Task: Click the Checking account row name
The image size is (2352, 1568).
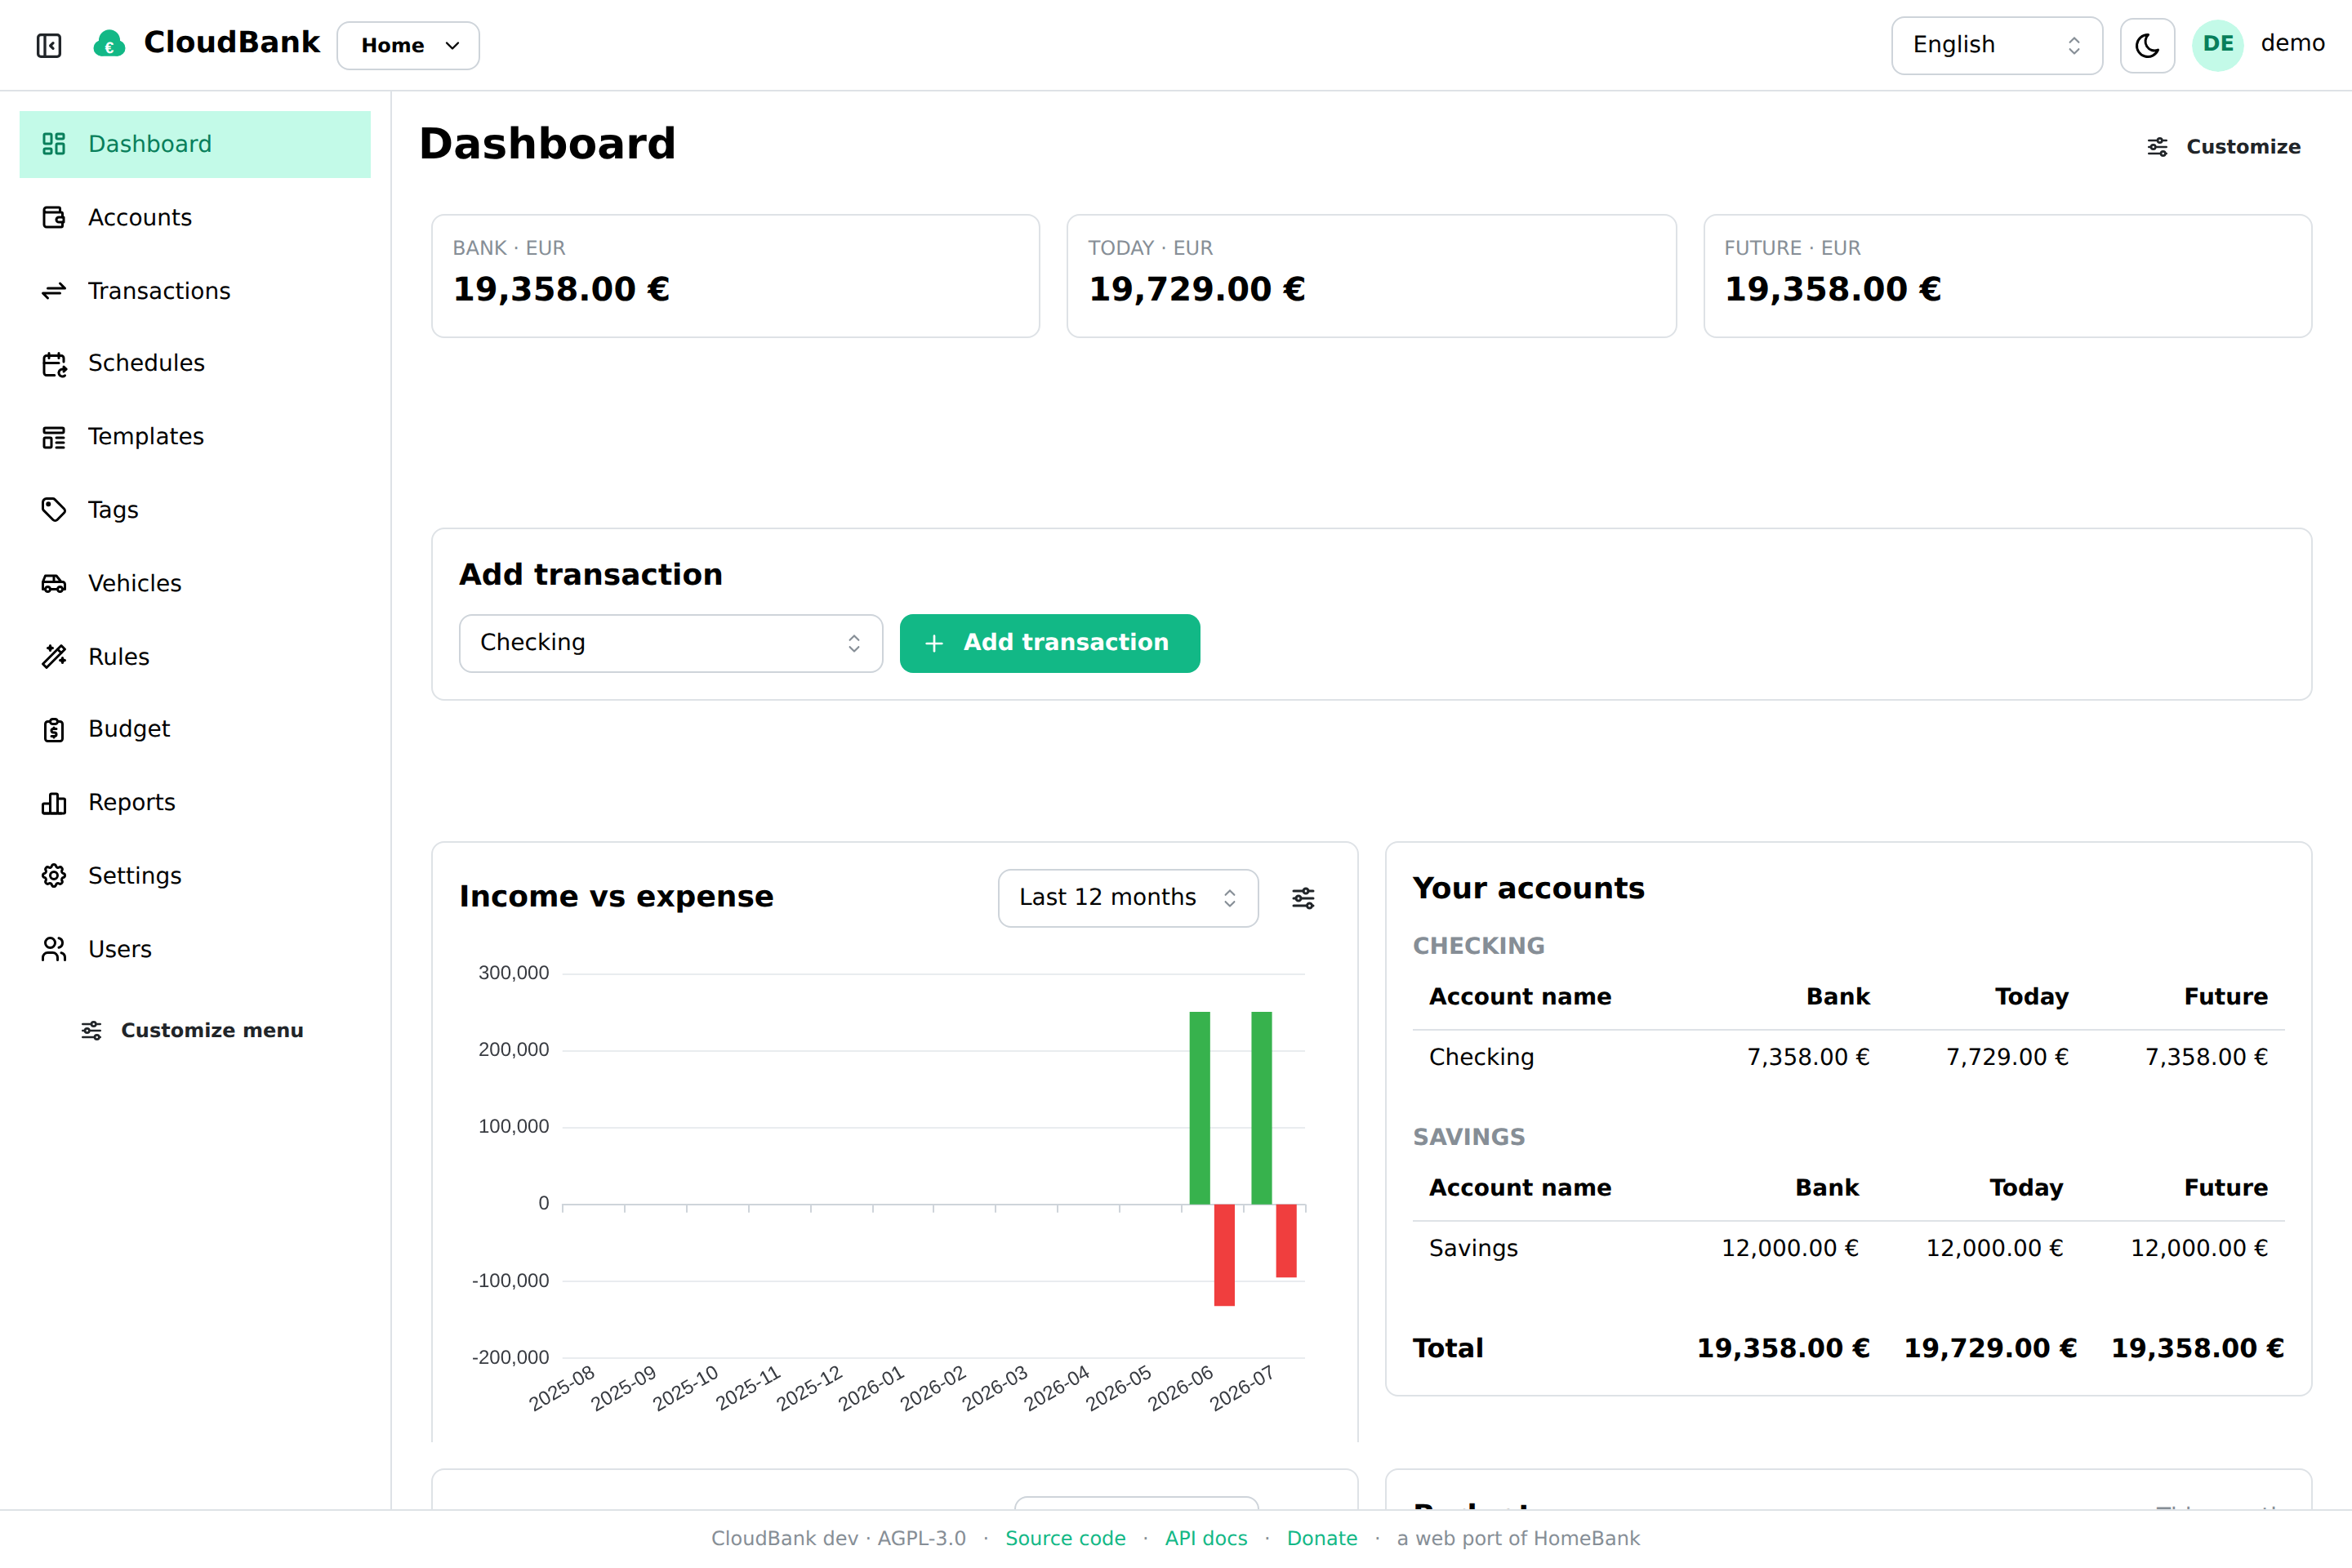Action: [1481, 1057]
